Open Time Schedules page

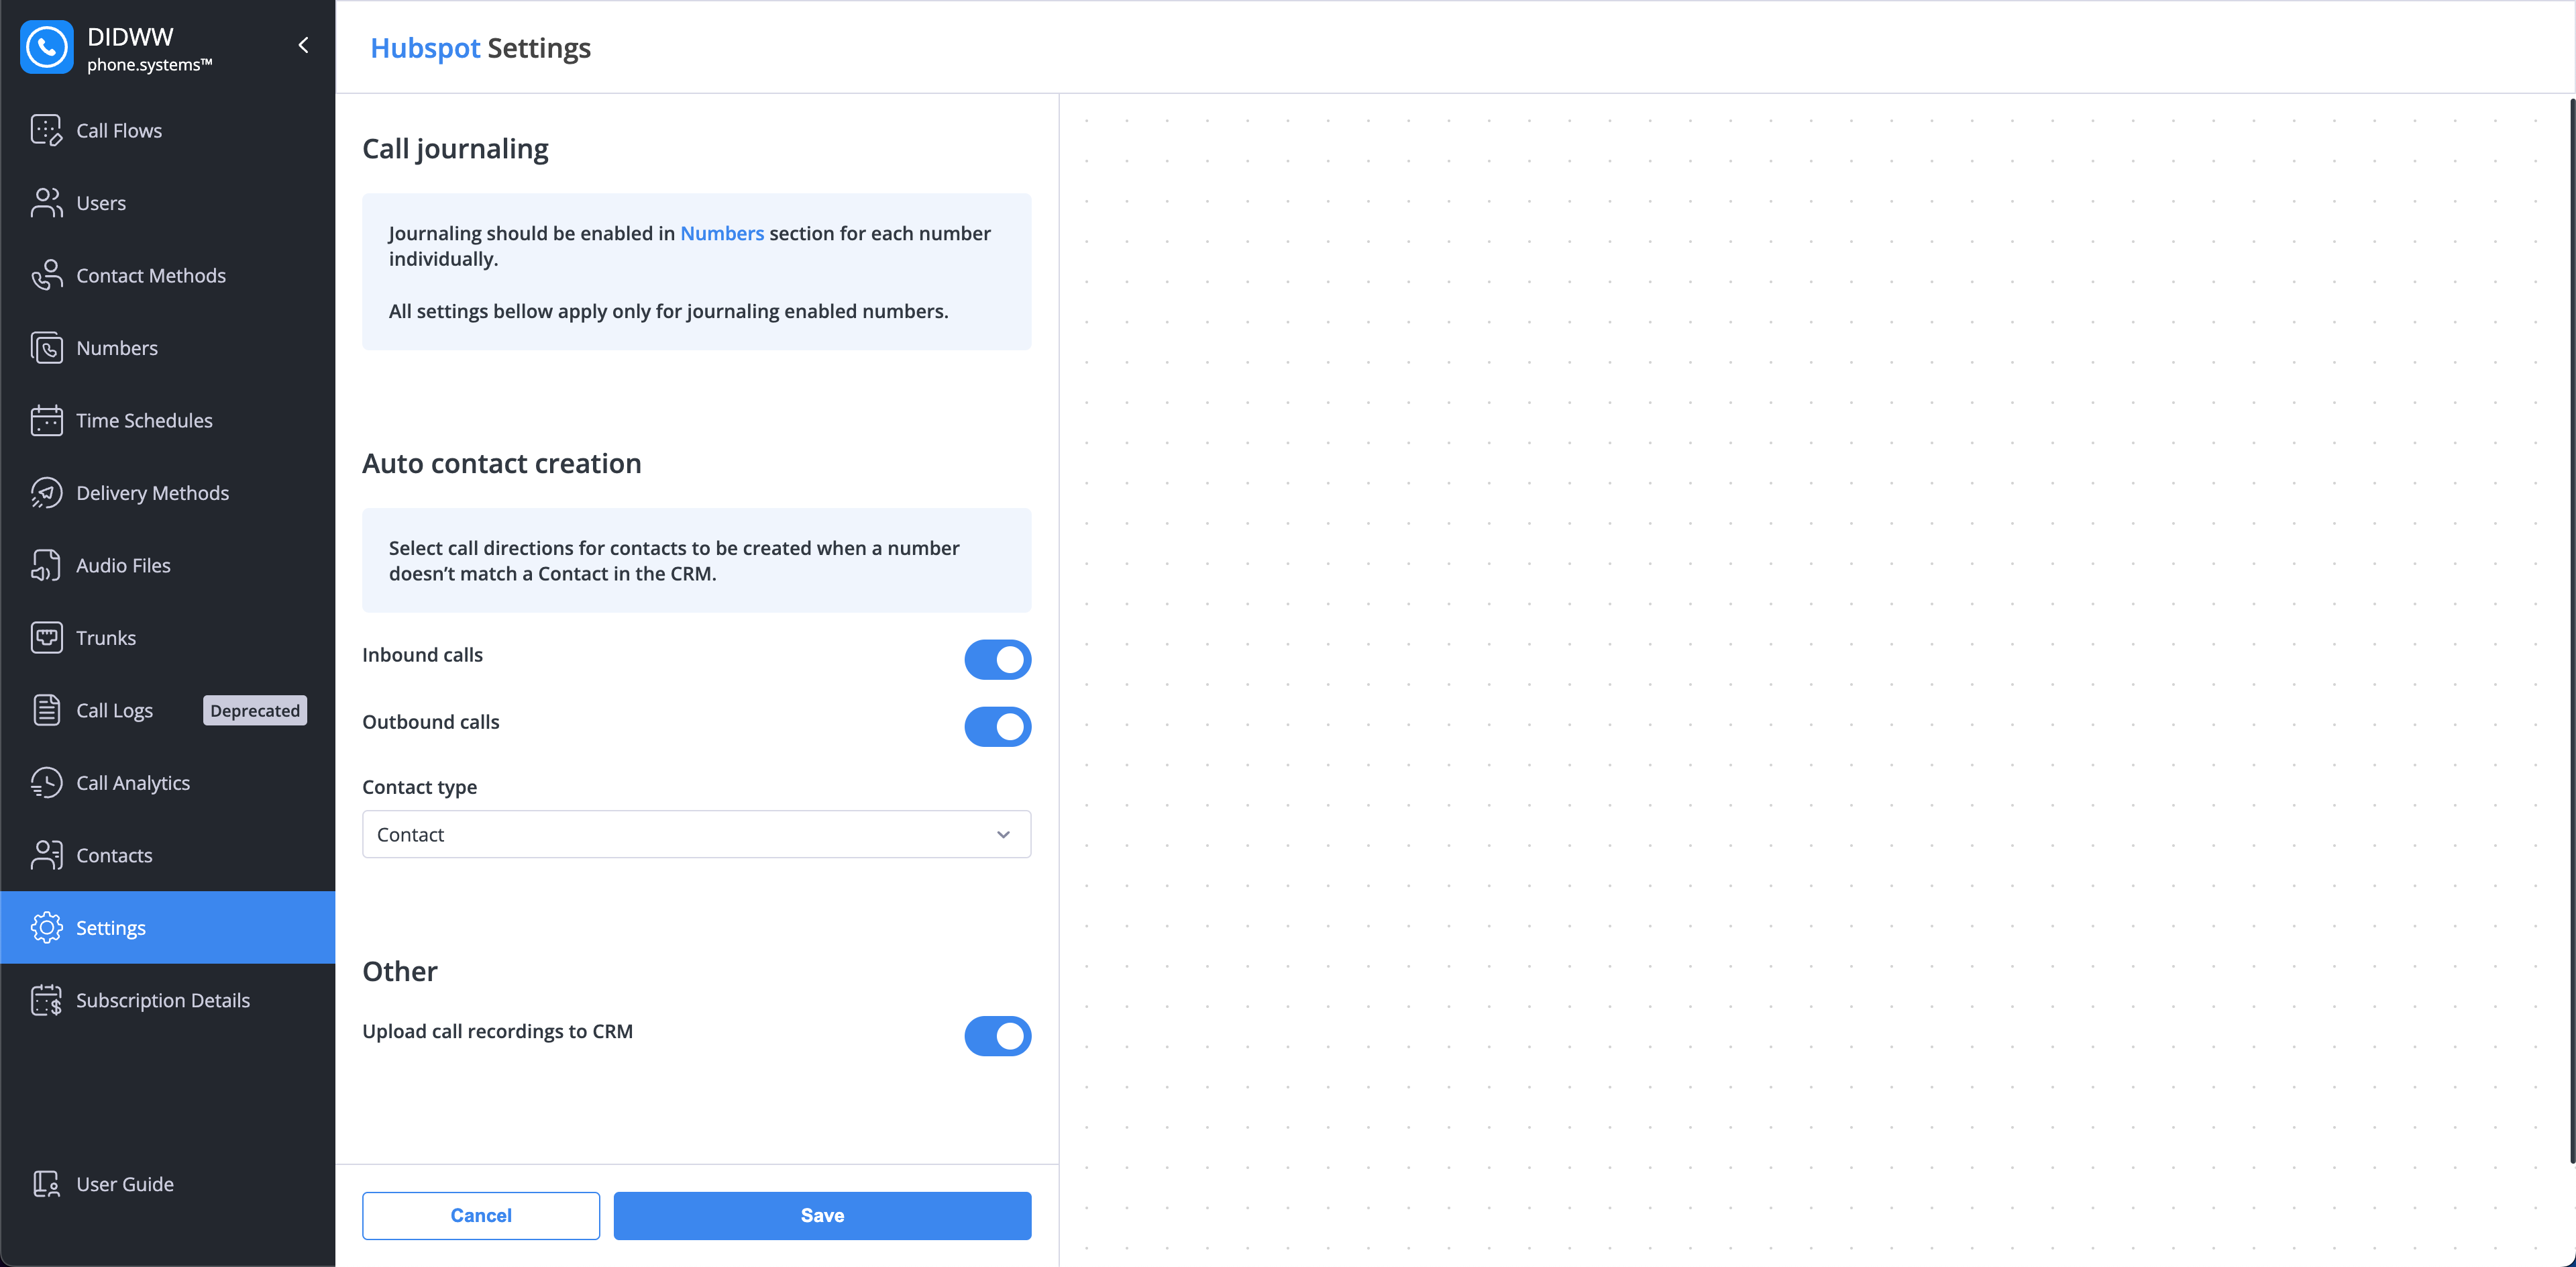pyautogui.click(x=167, y=420)
